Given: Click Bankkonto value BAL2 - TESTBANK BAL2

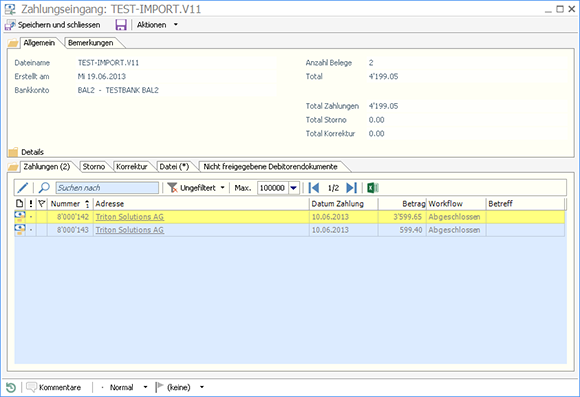Looking at the screenshot, I should point(118,90).
